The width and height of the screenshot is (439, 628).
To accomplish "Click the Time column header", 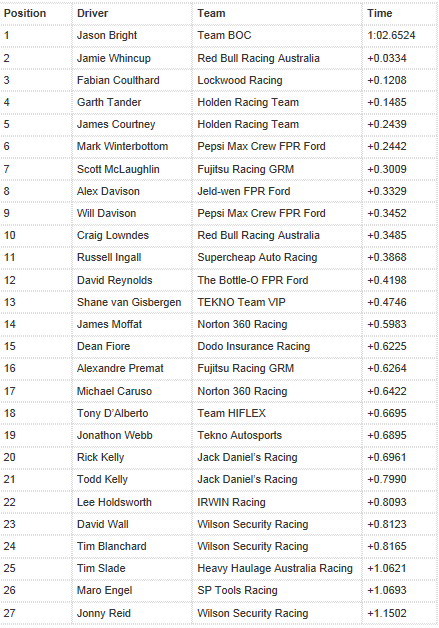I will coord(379,13).
